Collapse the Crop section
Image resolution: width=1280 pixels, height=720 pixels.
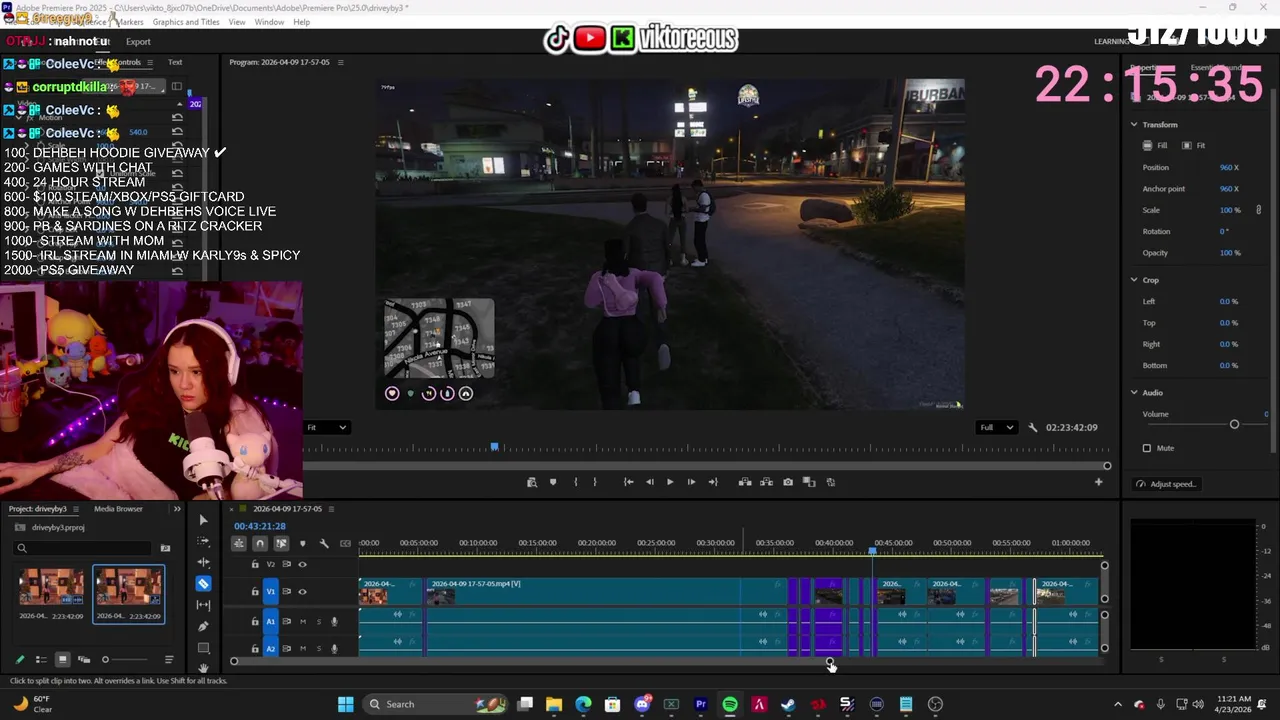click(x=1134, y=280)
